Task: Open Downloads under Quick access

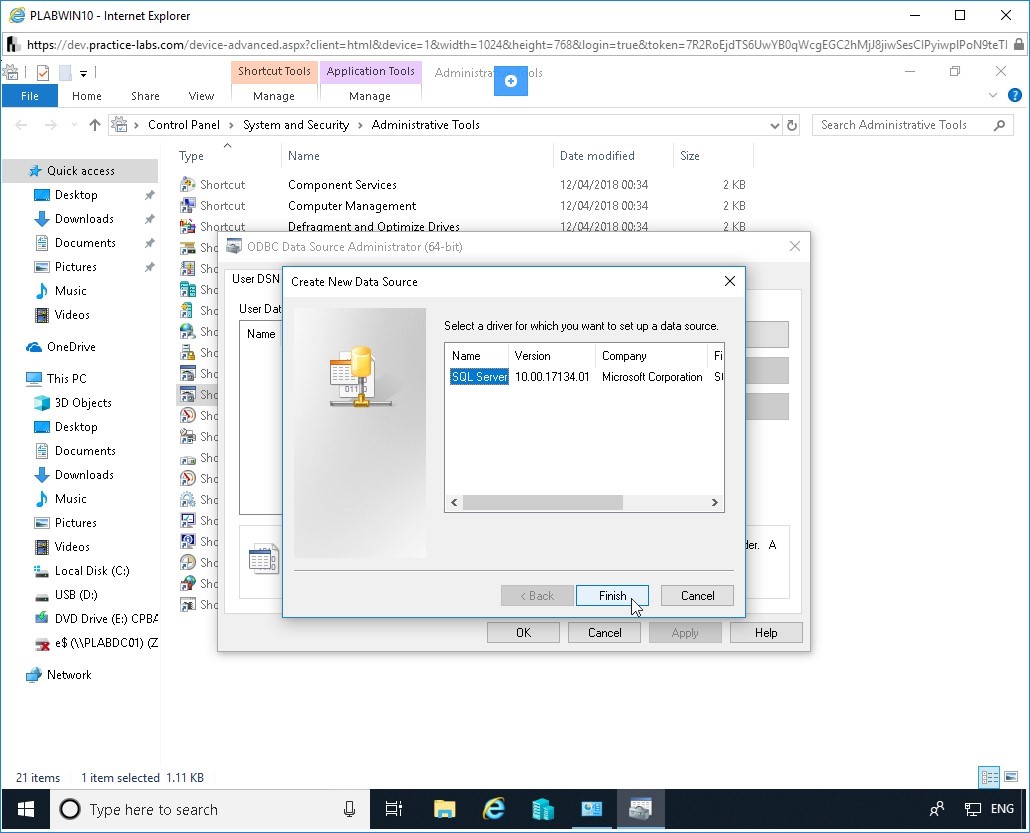Action: coord(84,219)
